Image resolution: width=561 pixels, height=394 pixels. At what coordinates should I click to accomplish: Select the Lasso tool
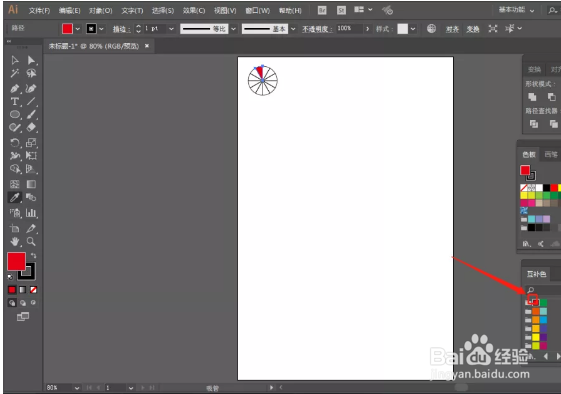[x=31, y=73]
